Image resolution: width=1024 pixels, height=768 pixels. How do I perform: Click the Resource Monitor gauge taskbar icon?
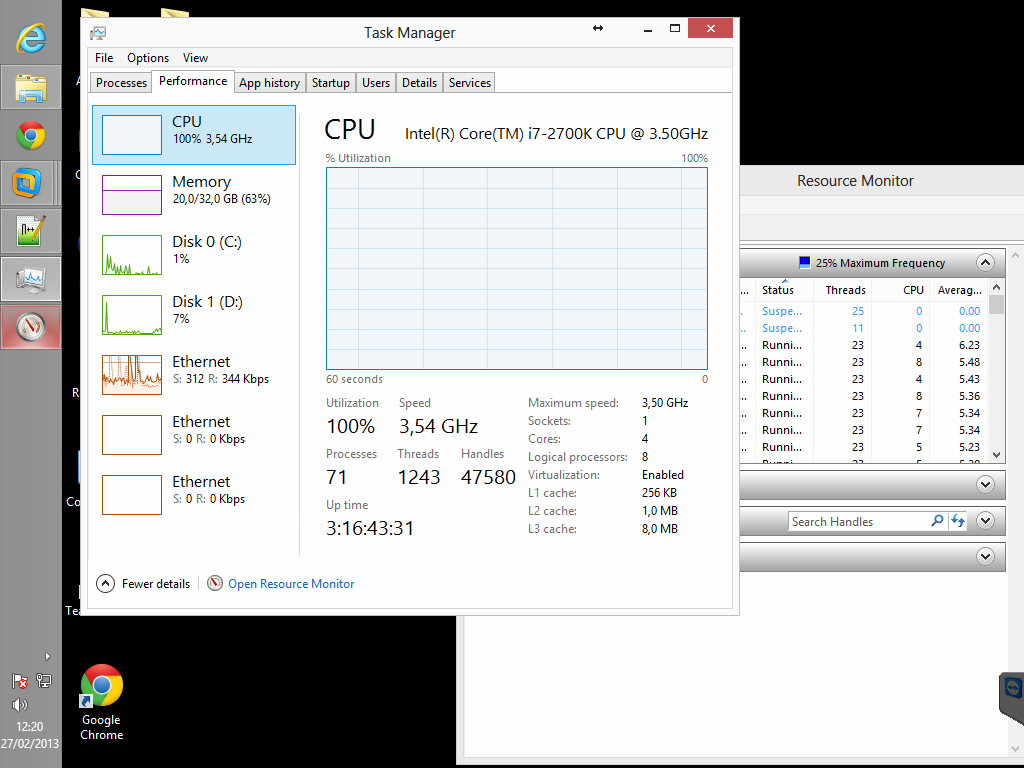click(31, 326)
